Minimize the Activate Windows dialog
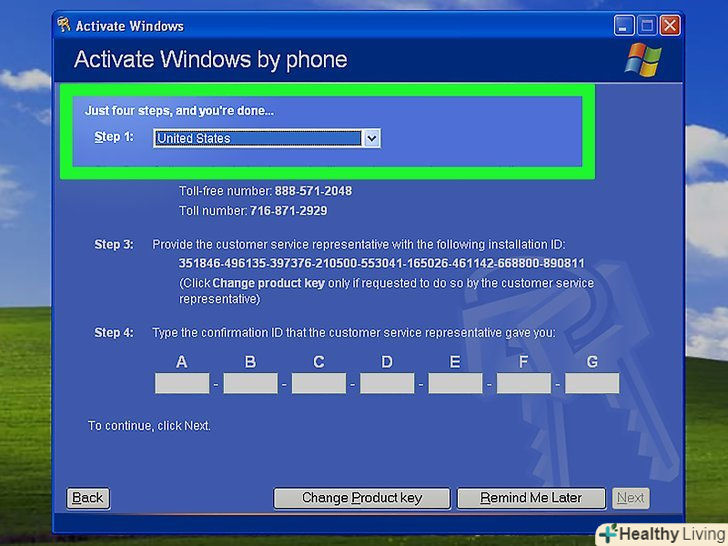 click(624, 26)
